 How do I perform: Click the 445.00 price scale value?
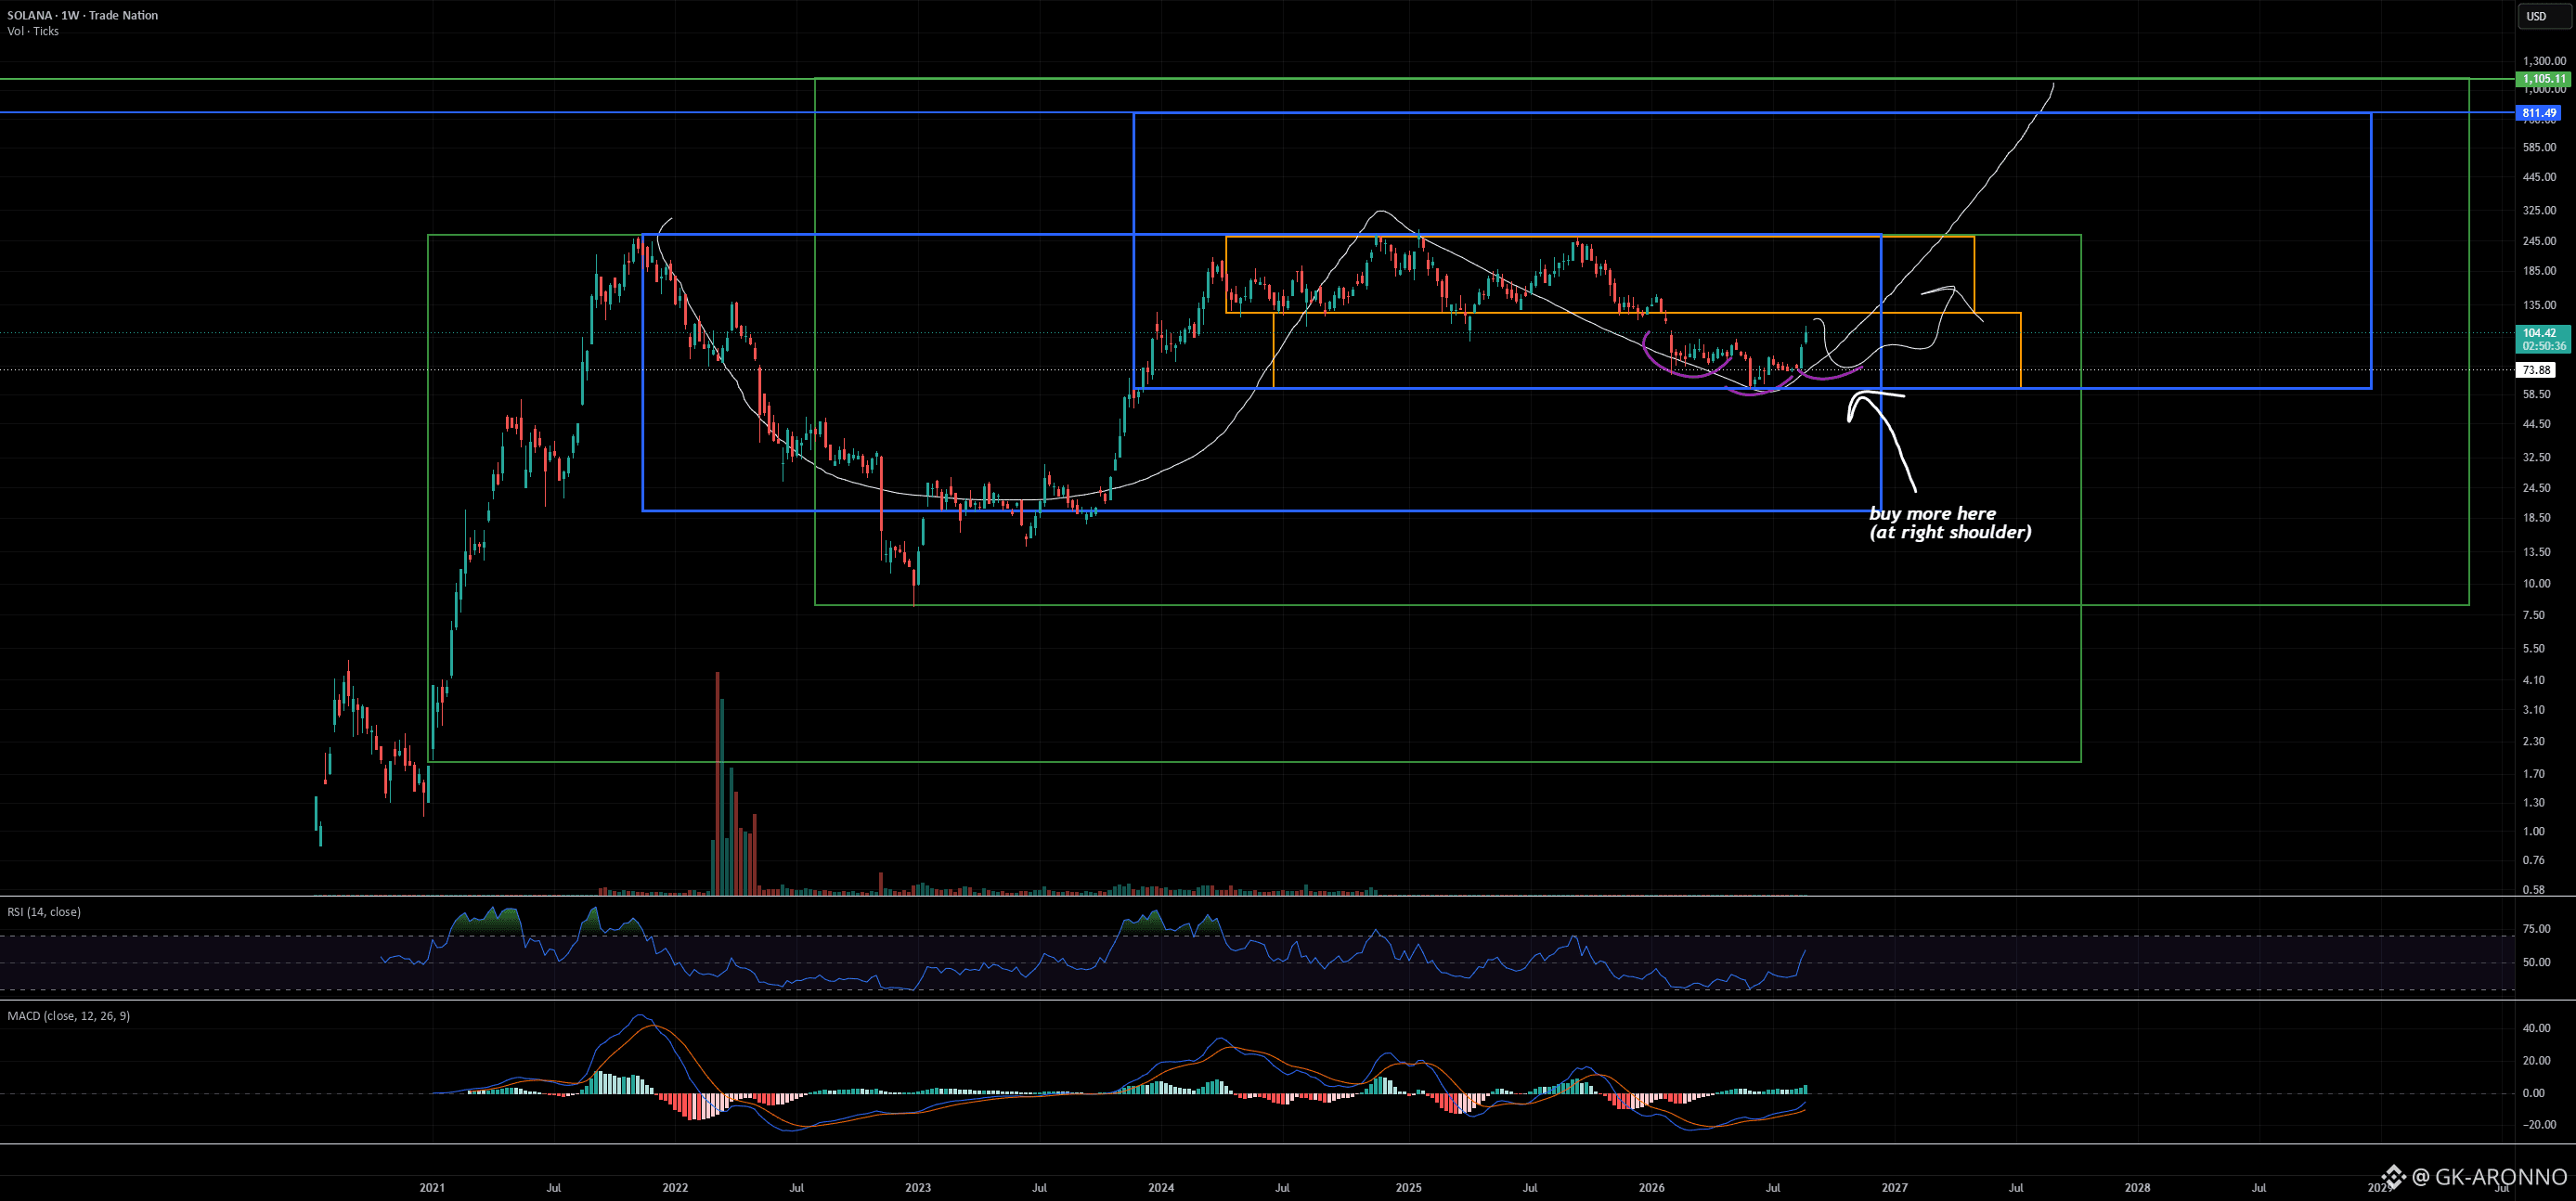click(x=2539, y=178)
